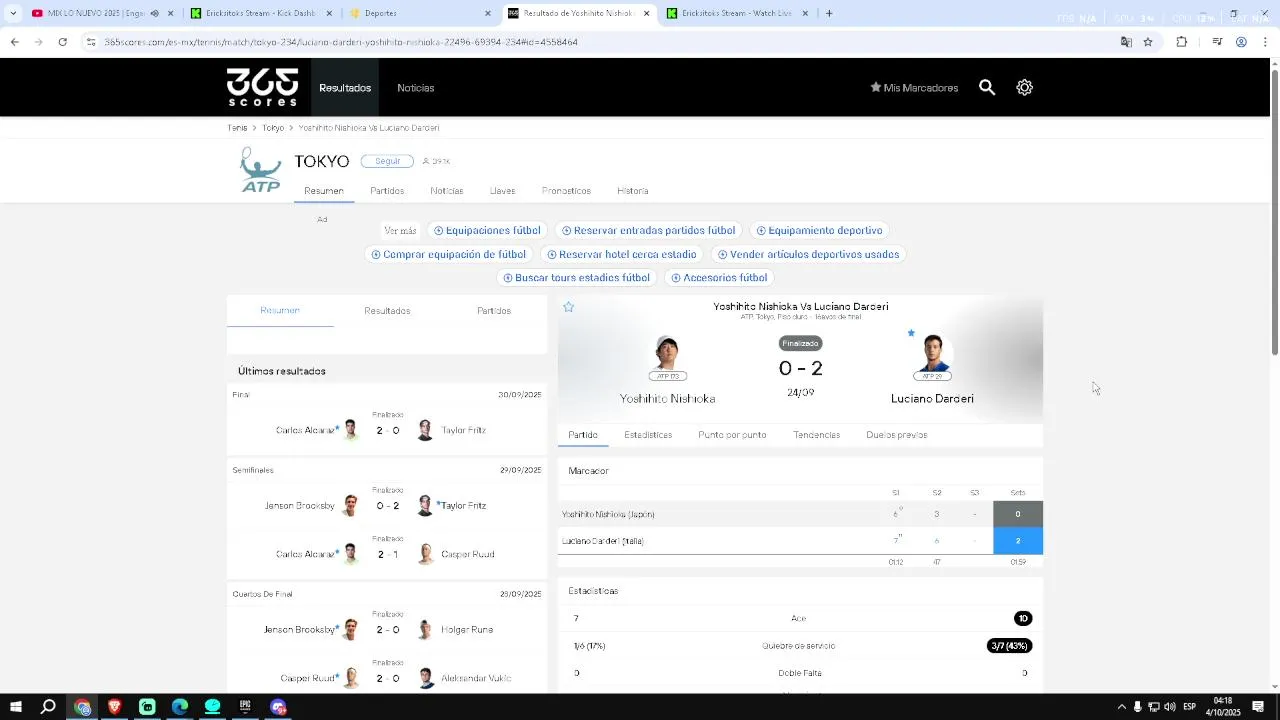
Task: Select the match Partido tab
Action: [x=583, y=435]
